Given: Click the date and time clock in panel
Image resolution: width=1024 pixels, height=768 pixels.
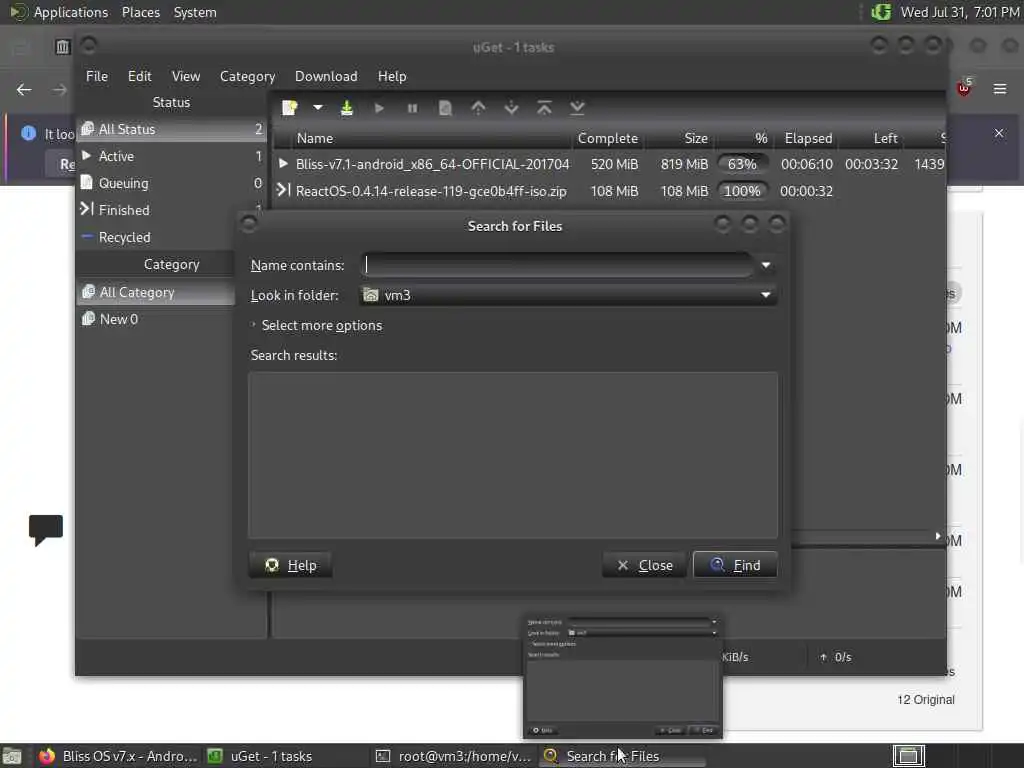Looking at the screenshot, I should point(960,12).
